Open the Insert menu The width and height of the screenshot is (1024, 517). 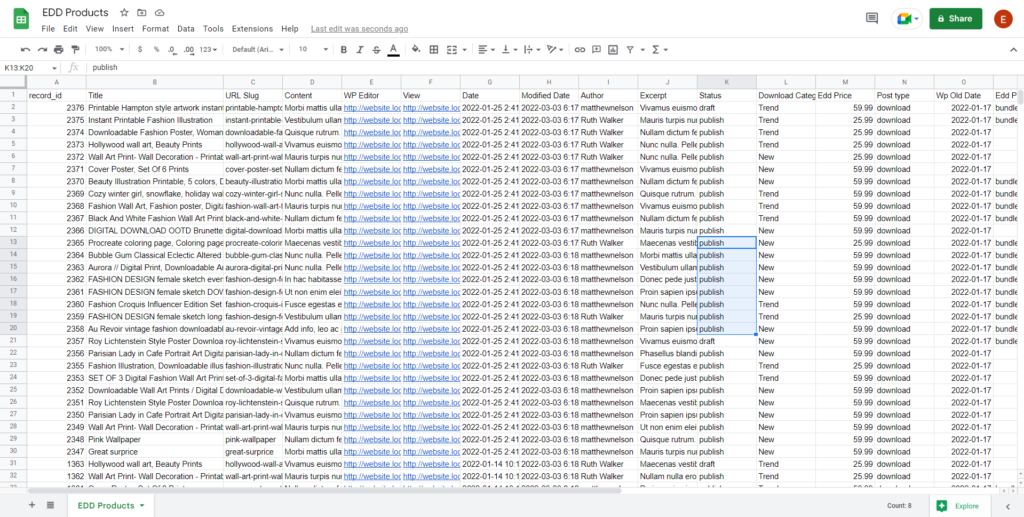pyautogui.click(x=123, y=29)
